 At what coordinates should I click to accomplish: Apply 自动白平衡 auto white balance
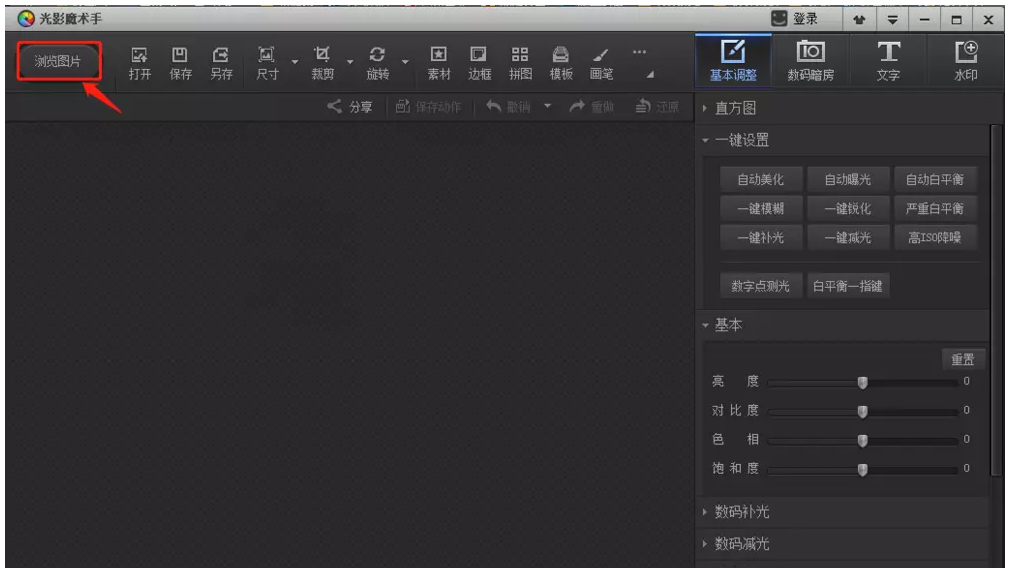click(935, 180)
